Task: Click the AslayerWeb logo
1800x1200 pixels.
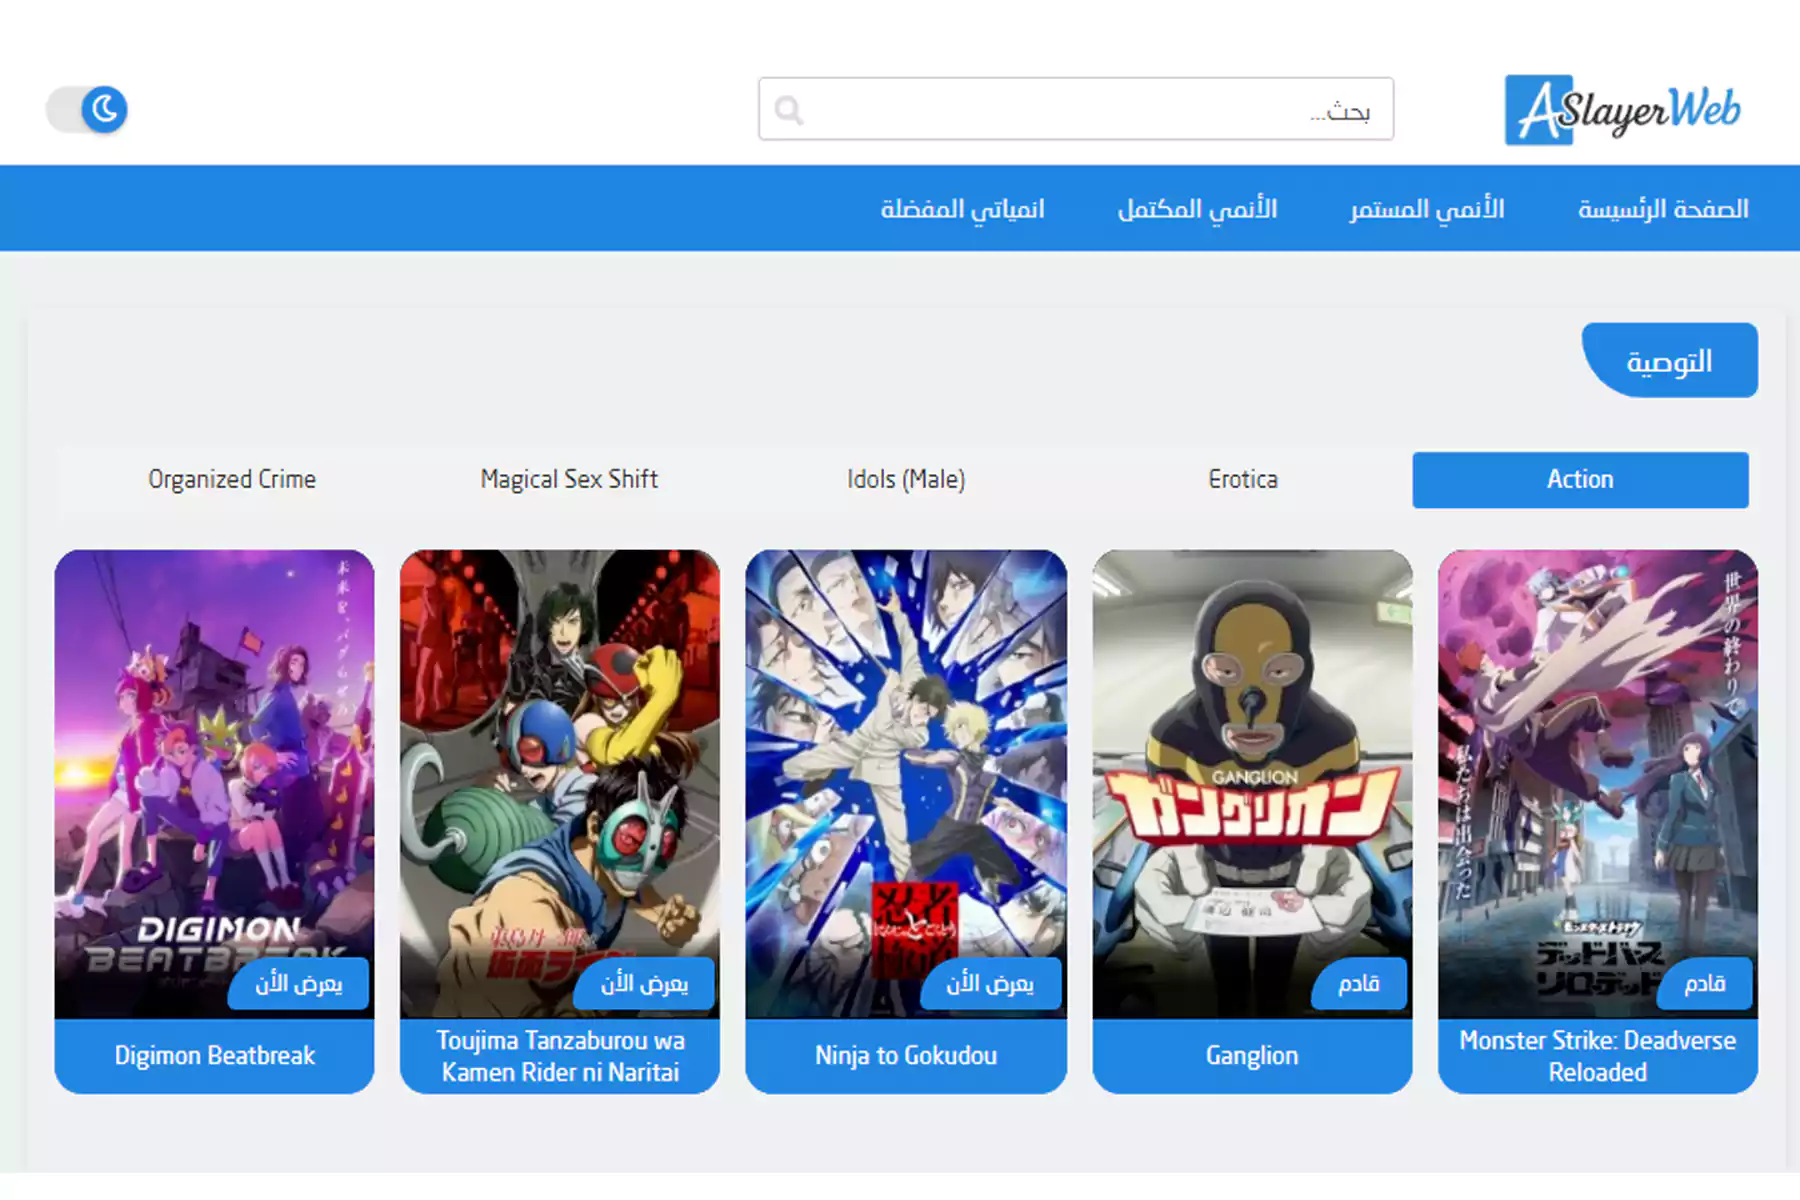Action: coord(1622,110)
